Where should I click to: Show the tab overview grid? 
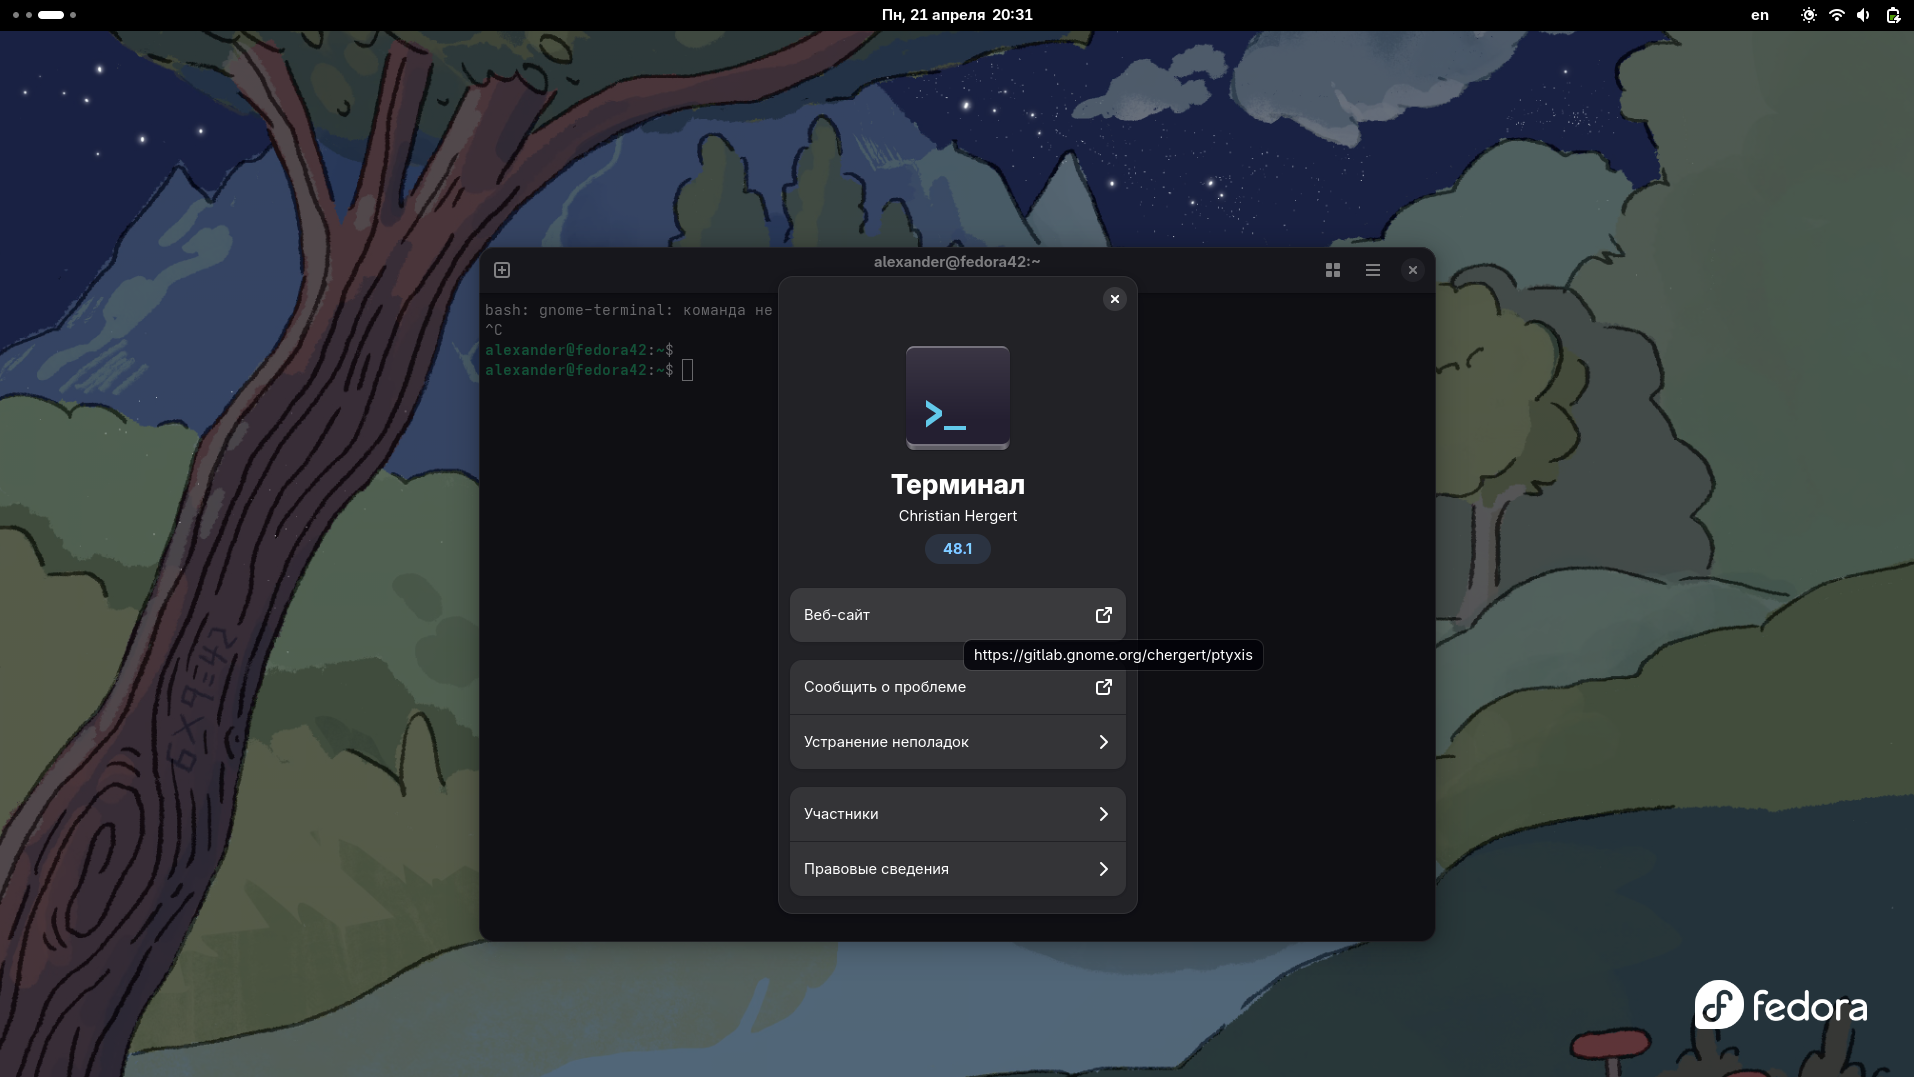1333,270
